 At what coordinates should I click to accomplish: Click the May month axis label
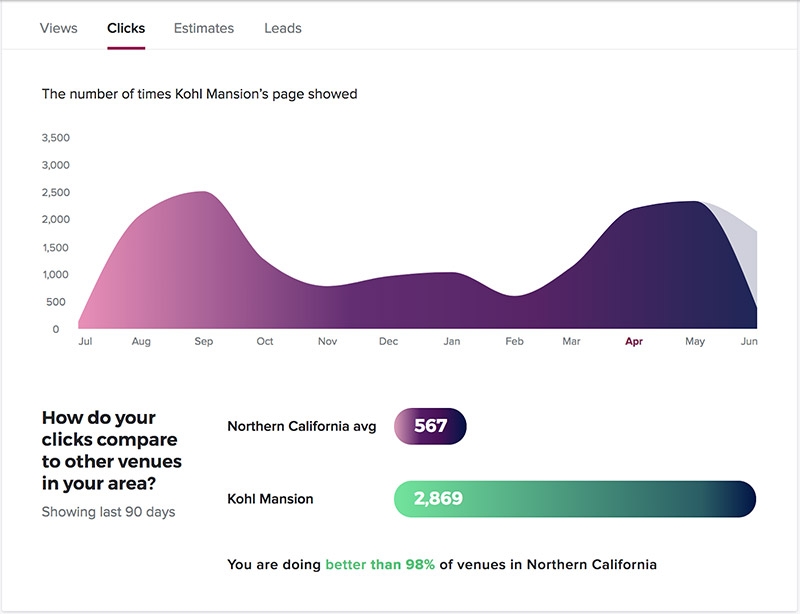click(694, 341)
